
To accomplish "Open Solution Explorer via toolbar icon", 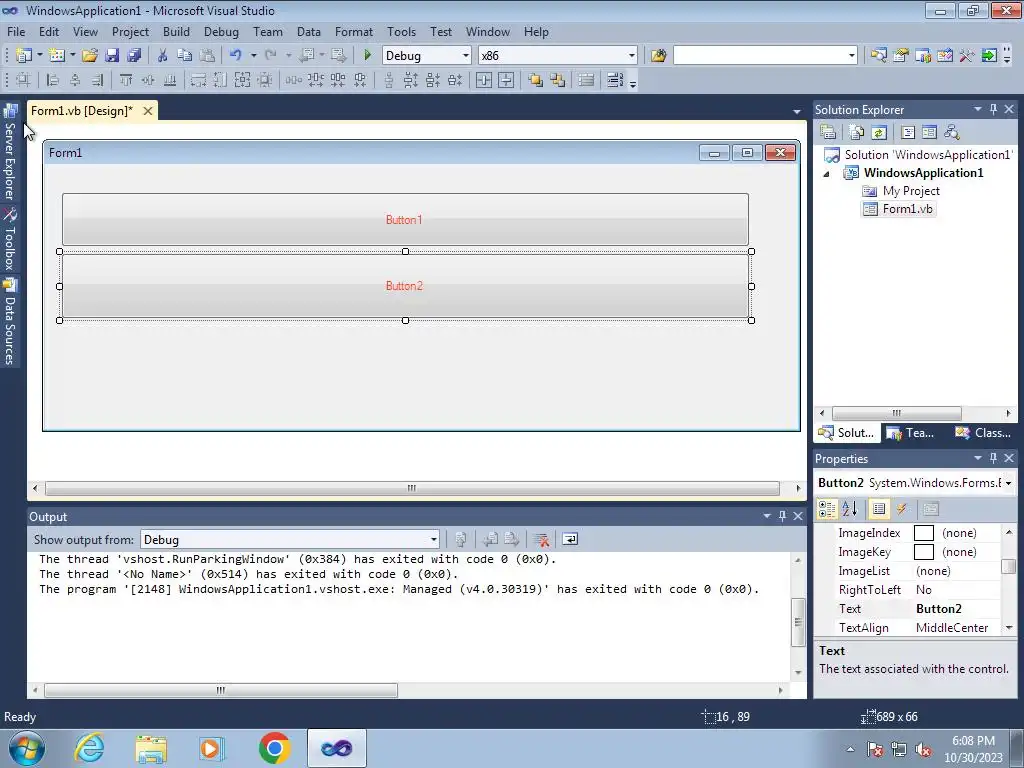I will (x=878, y=56).
